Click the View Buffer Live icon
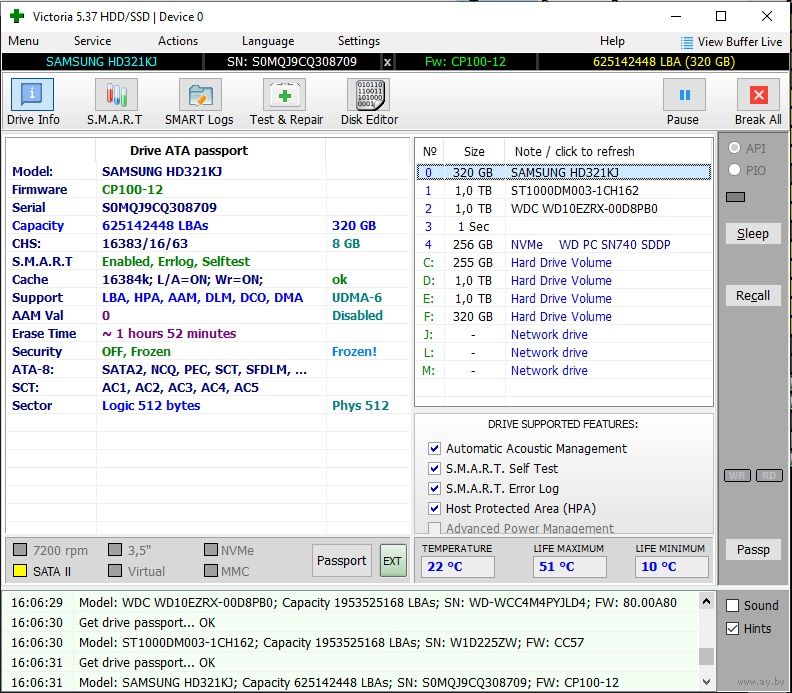The height and width of the screenshot is (693, 792). point(687,42)
